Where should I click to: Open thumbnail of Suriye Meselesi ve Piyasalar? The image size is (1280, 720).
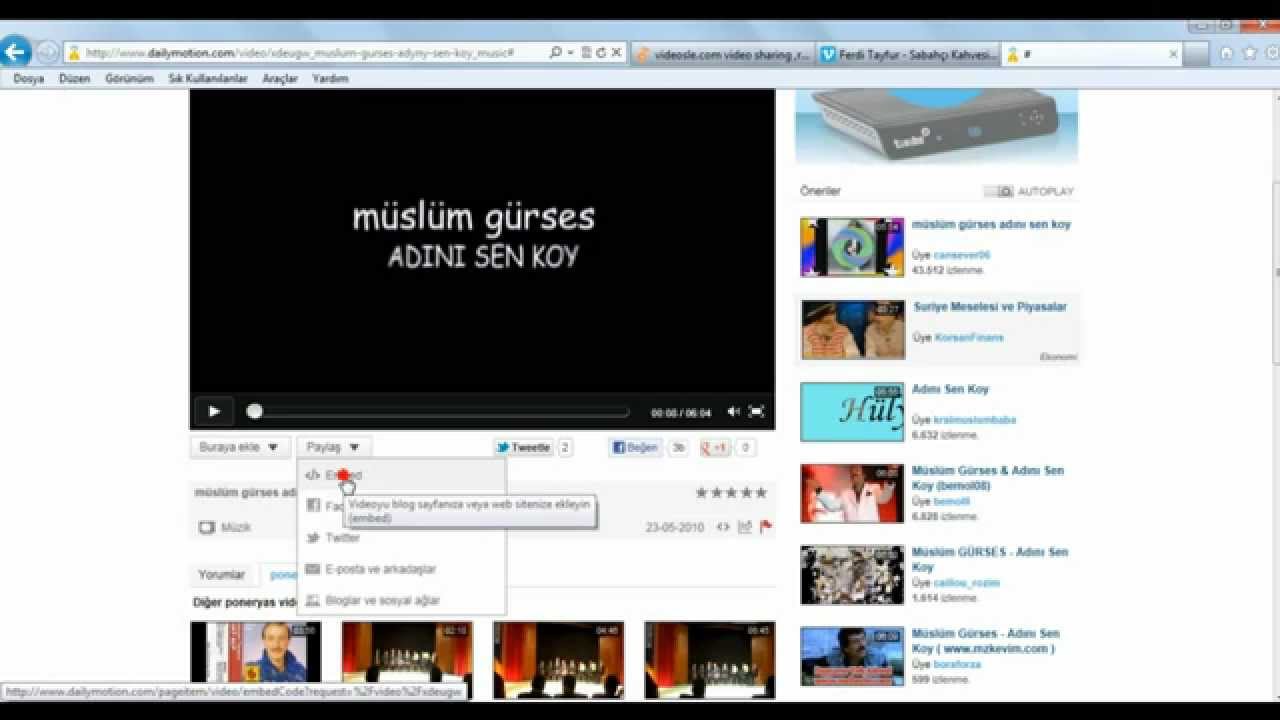pyautogui.click(x=852, y=329)
